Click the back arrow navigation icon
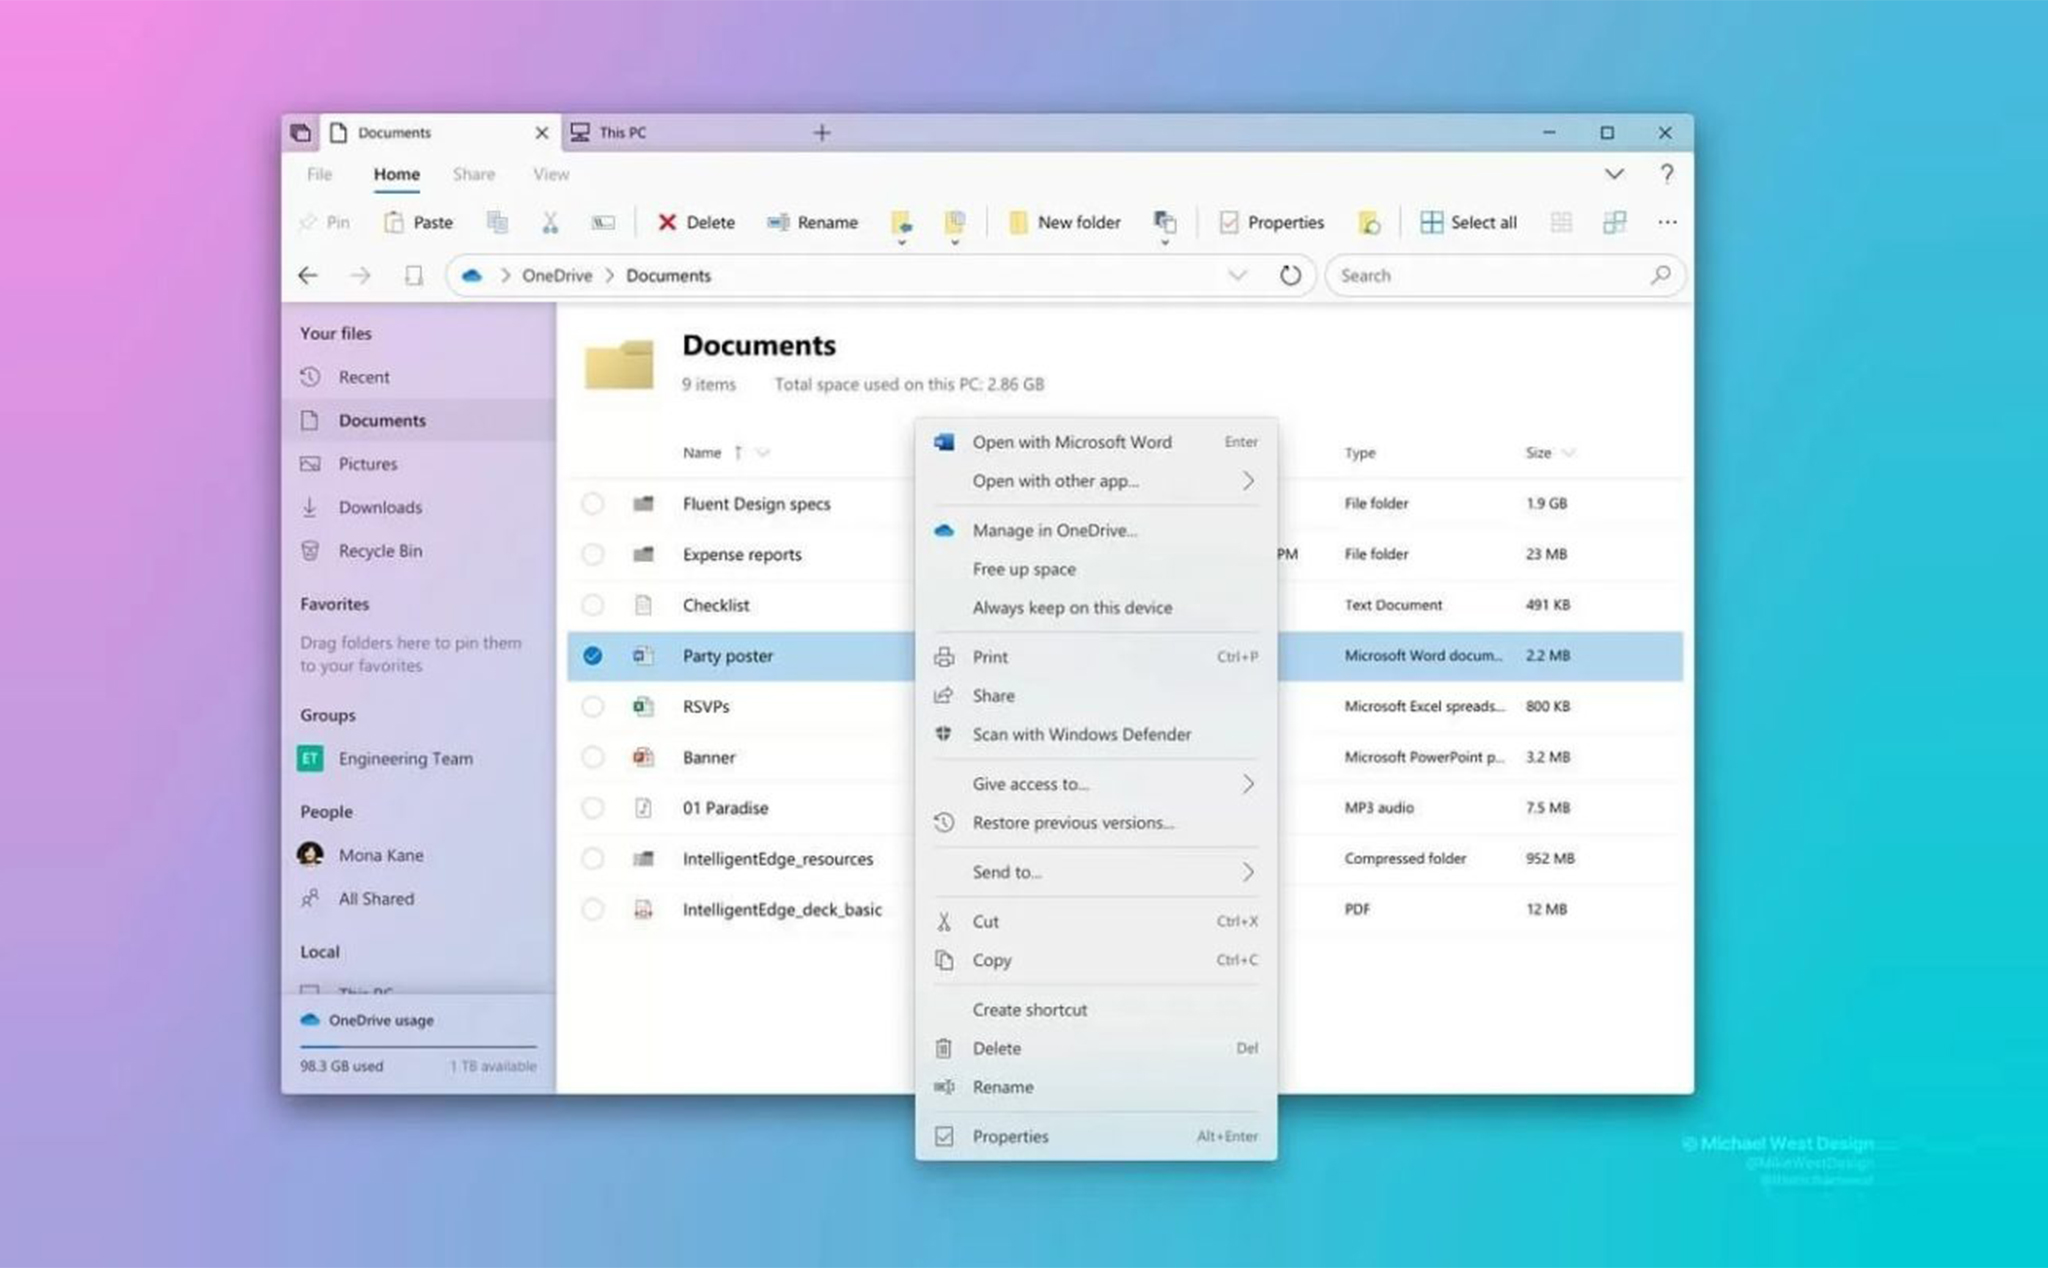2048x1268 pixels. 308,275
